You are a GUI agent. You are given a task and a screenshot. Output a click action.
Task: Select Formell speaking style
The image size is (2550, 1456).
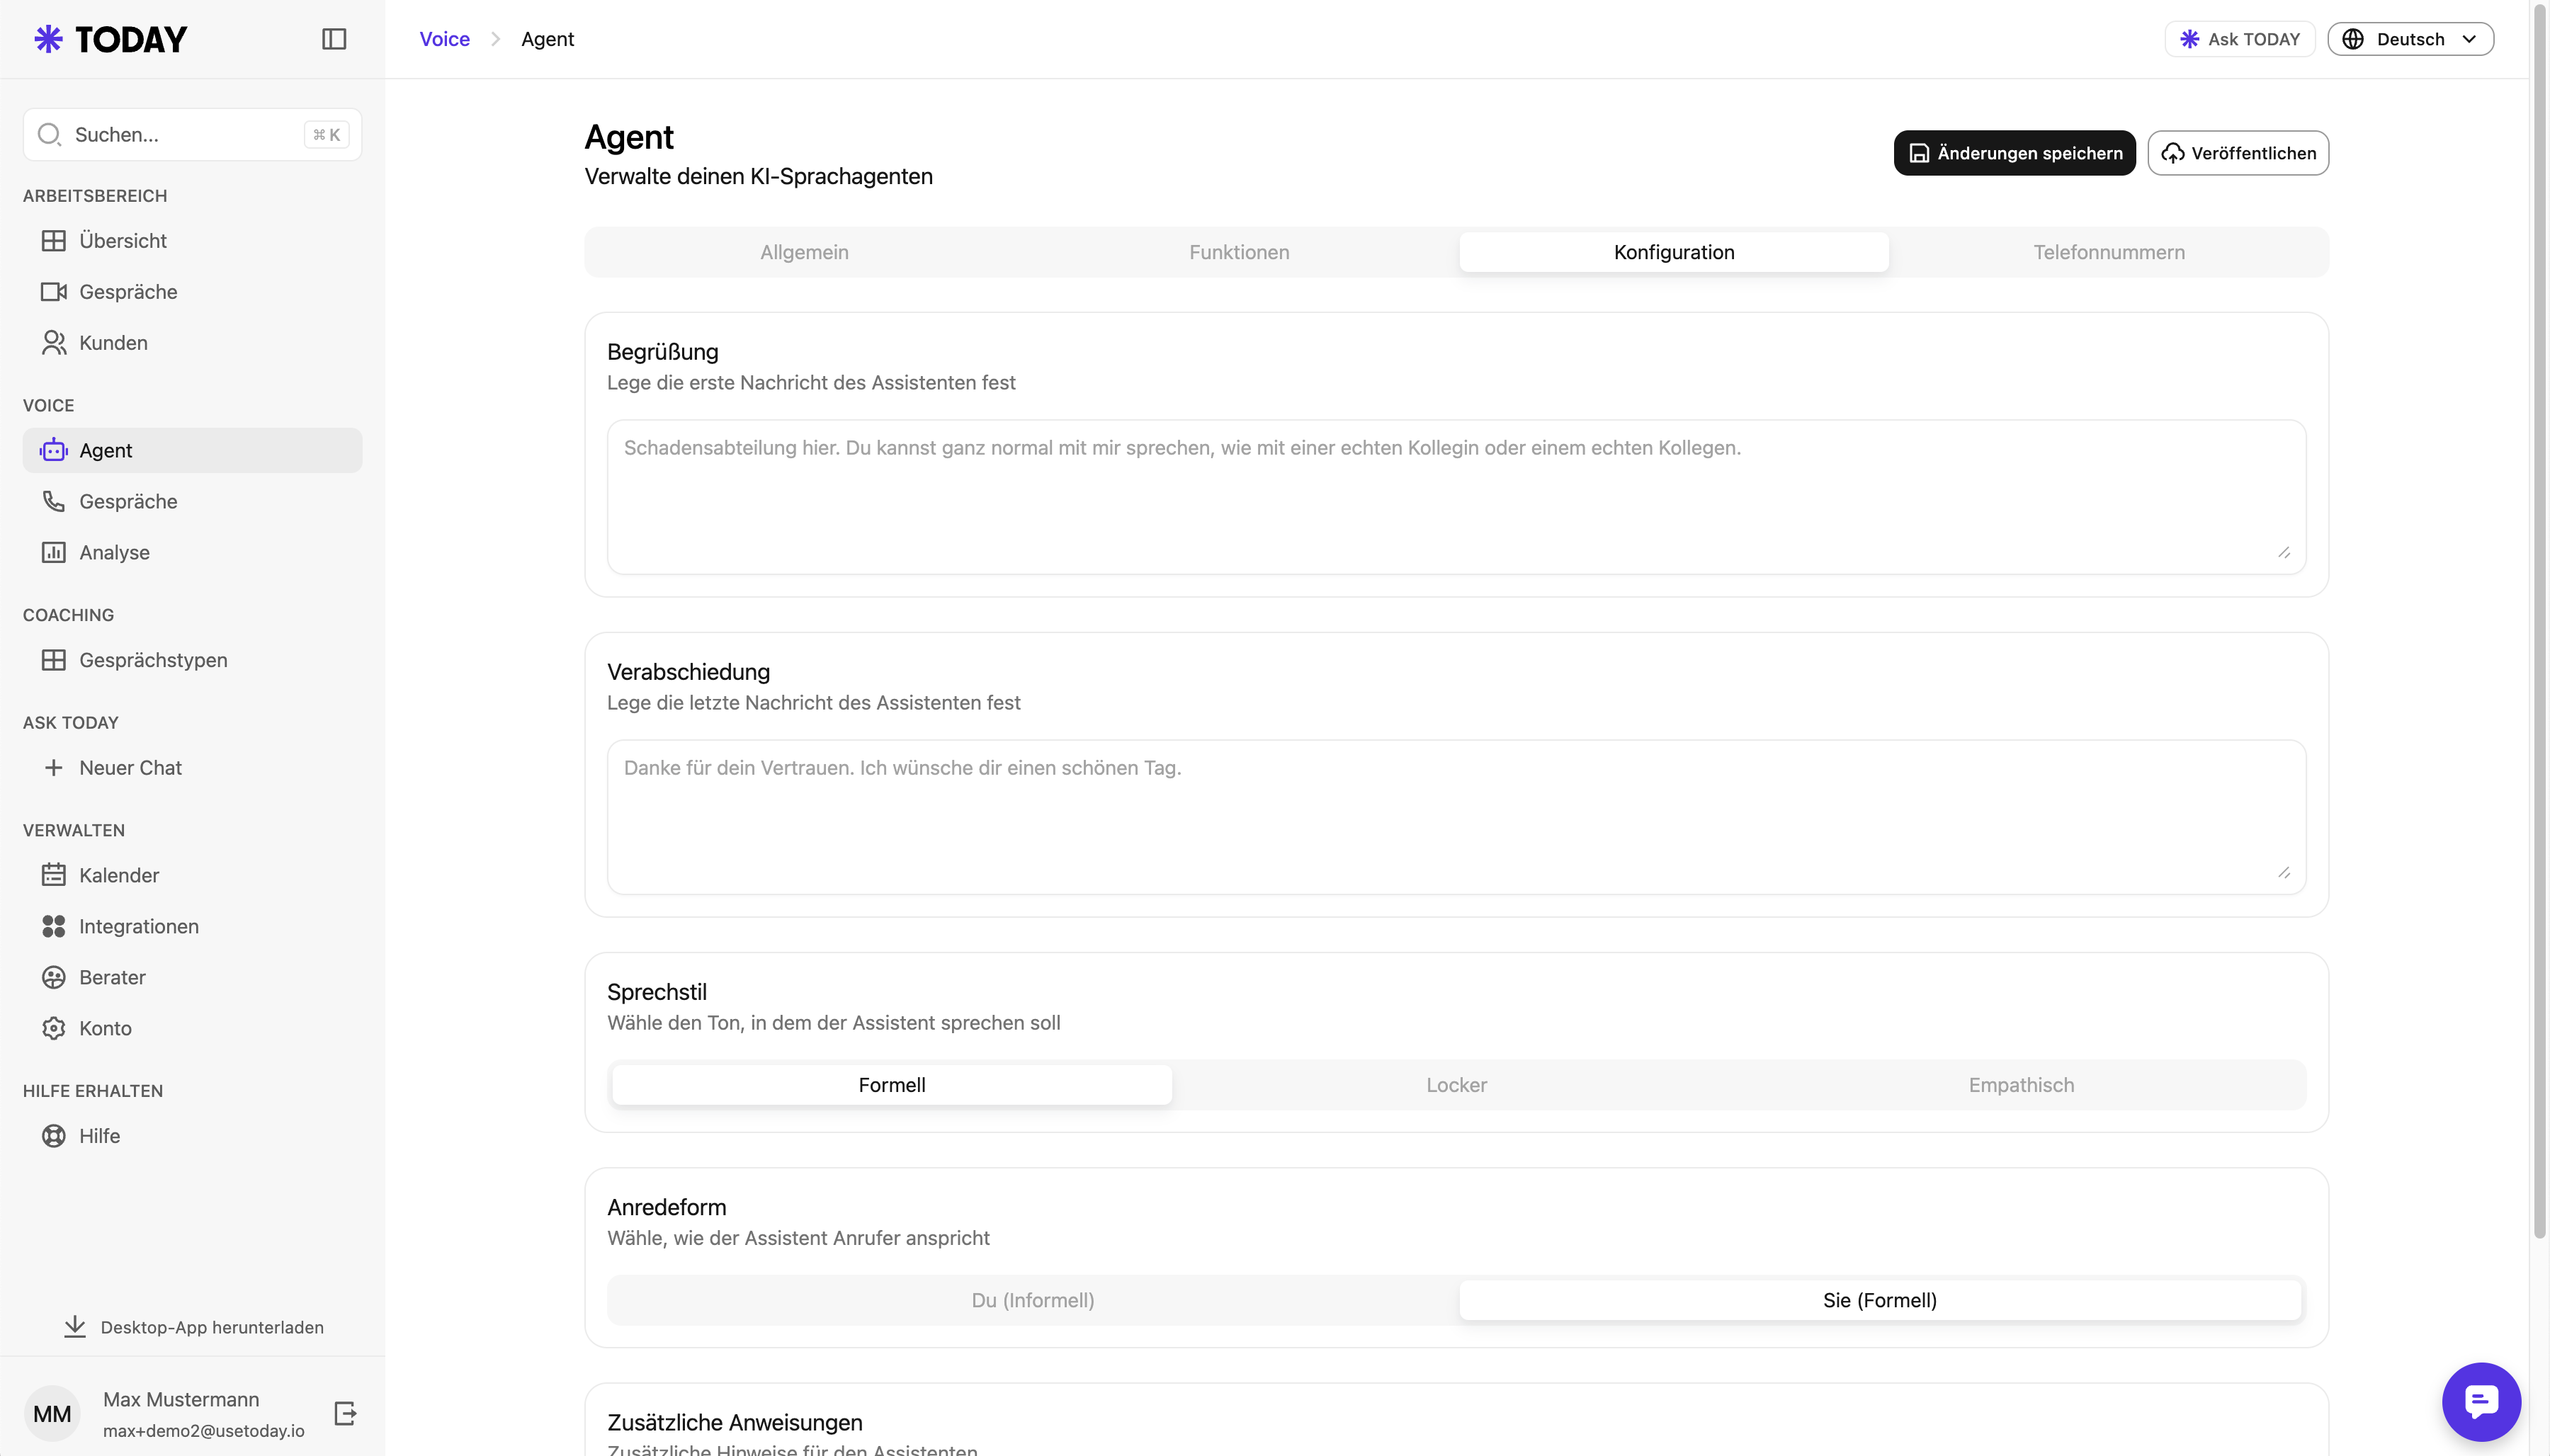click(892, 1085)
